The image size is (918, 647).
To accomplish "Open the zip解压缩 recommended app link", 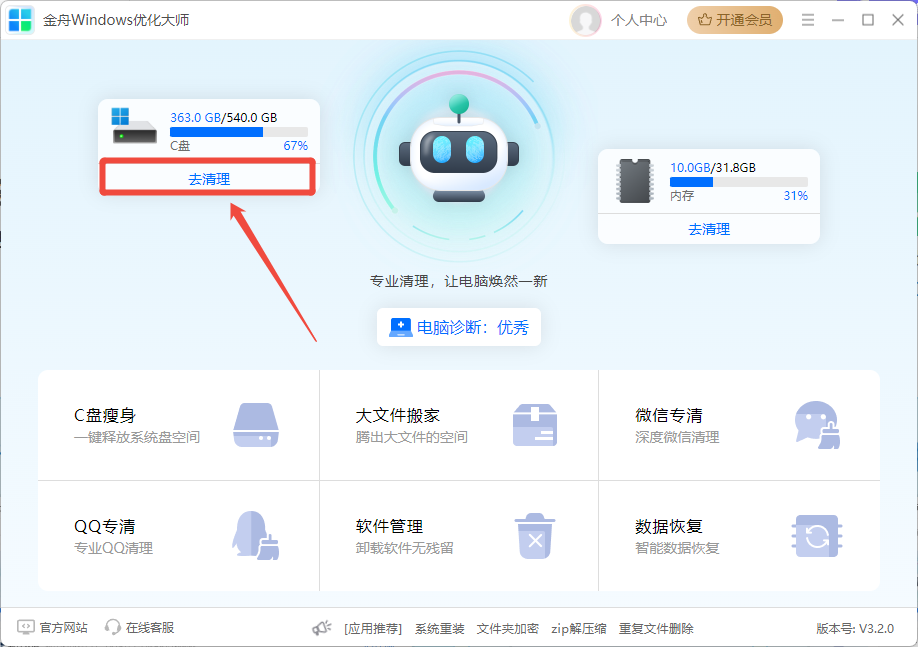I will click(578, 629).
